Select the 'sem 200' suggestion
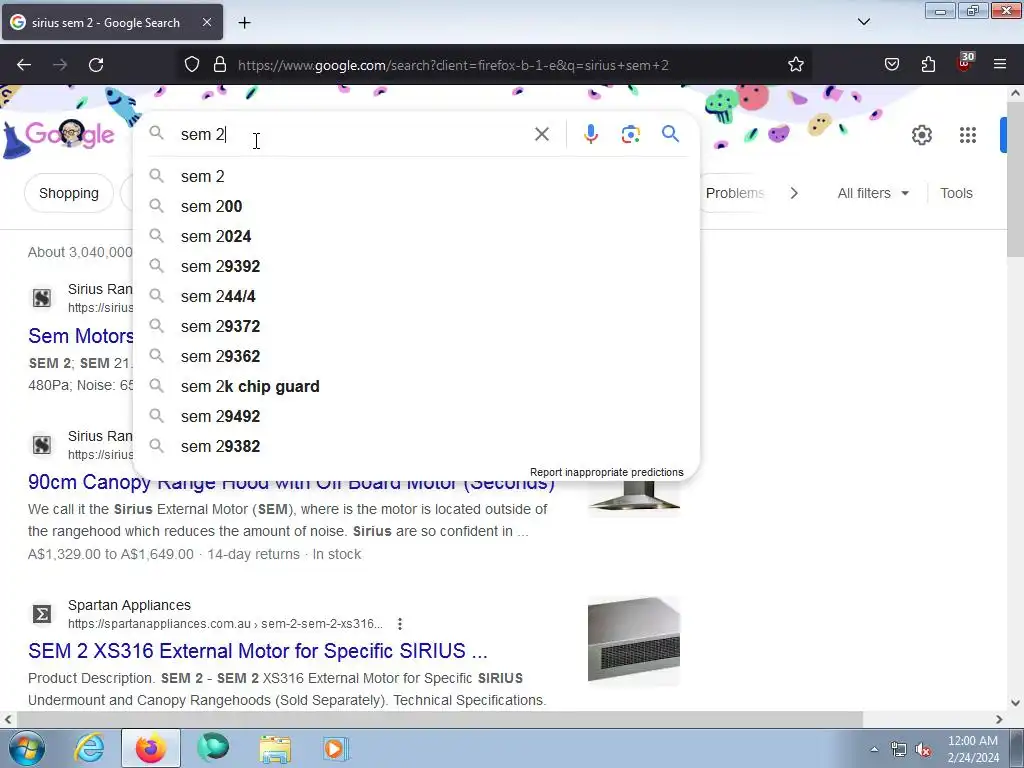Screen dimensions: 1024x768 pyautogui.click(x=417, y=206)
